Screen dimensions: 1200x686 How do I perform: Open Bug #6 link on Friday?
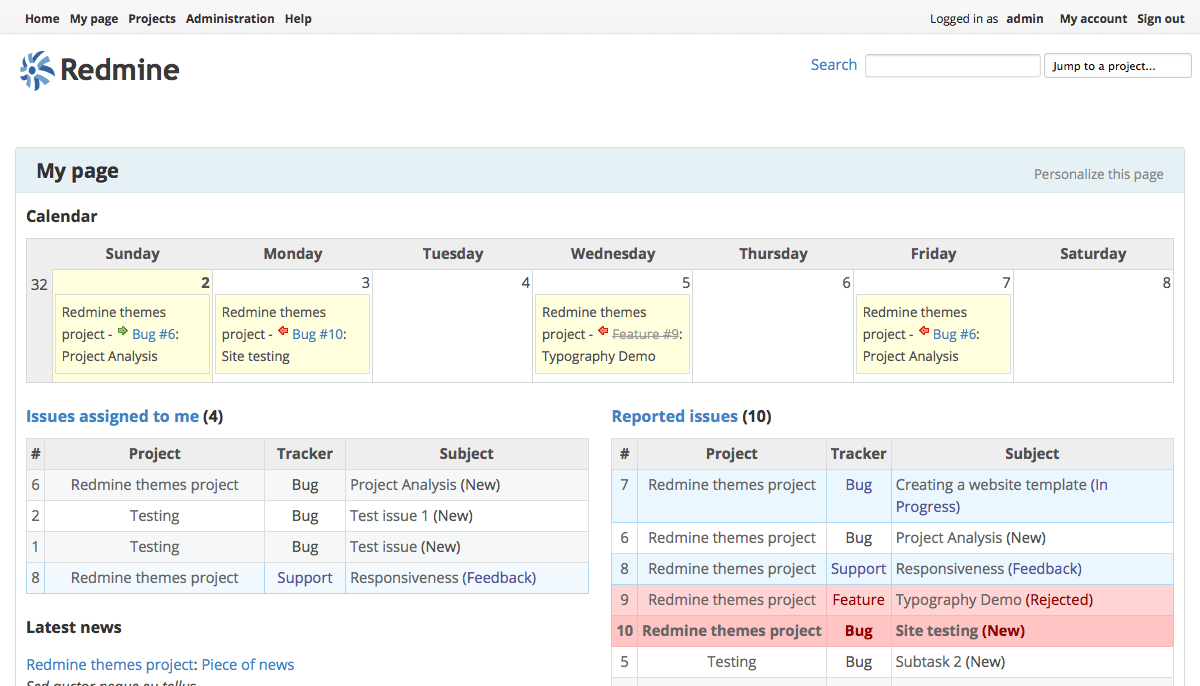[955, 334]
